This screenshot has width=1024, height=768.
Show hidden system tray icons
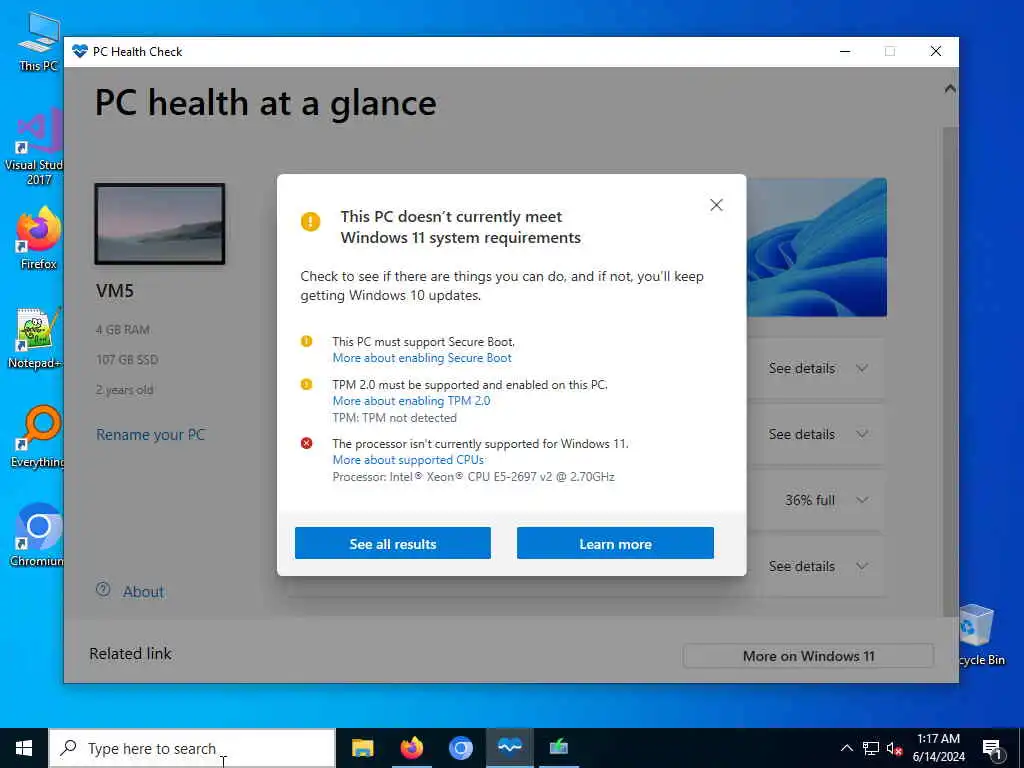pos(846,748)
